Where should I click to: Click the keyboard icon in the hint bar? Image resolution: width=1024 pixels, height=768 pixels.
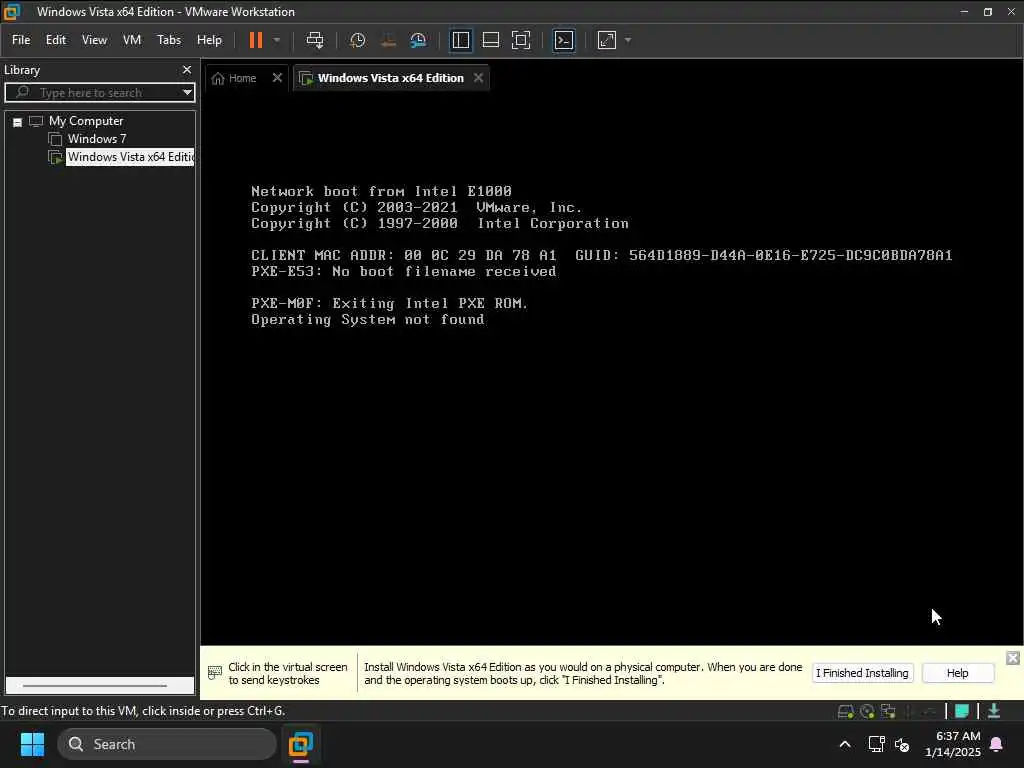pos(215,673)
